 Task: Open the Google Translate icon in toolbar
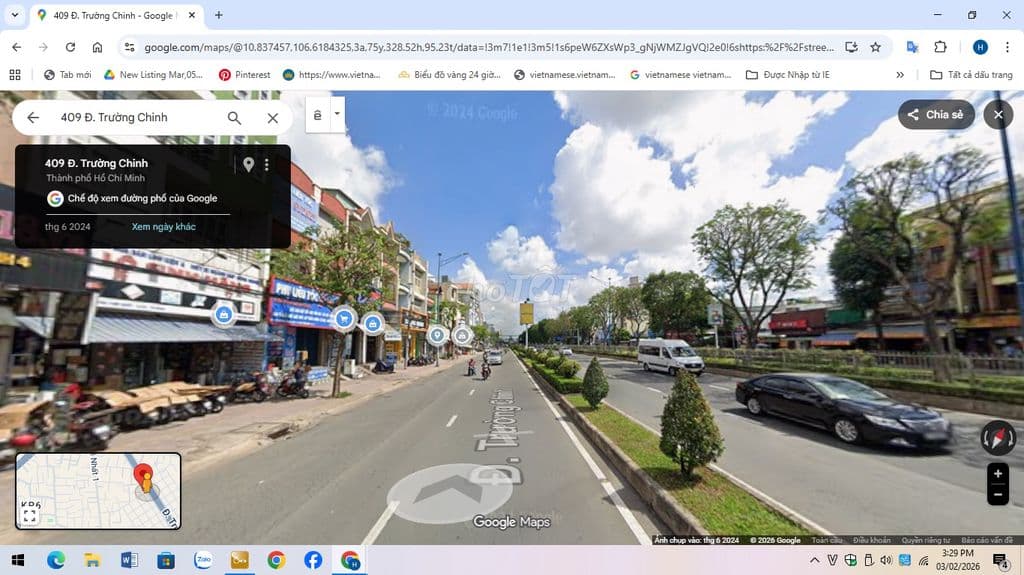912,47
